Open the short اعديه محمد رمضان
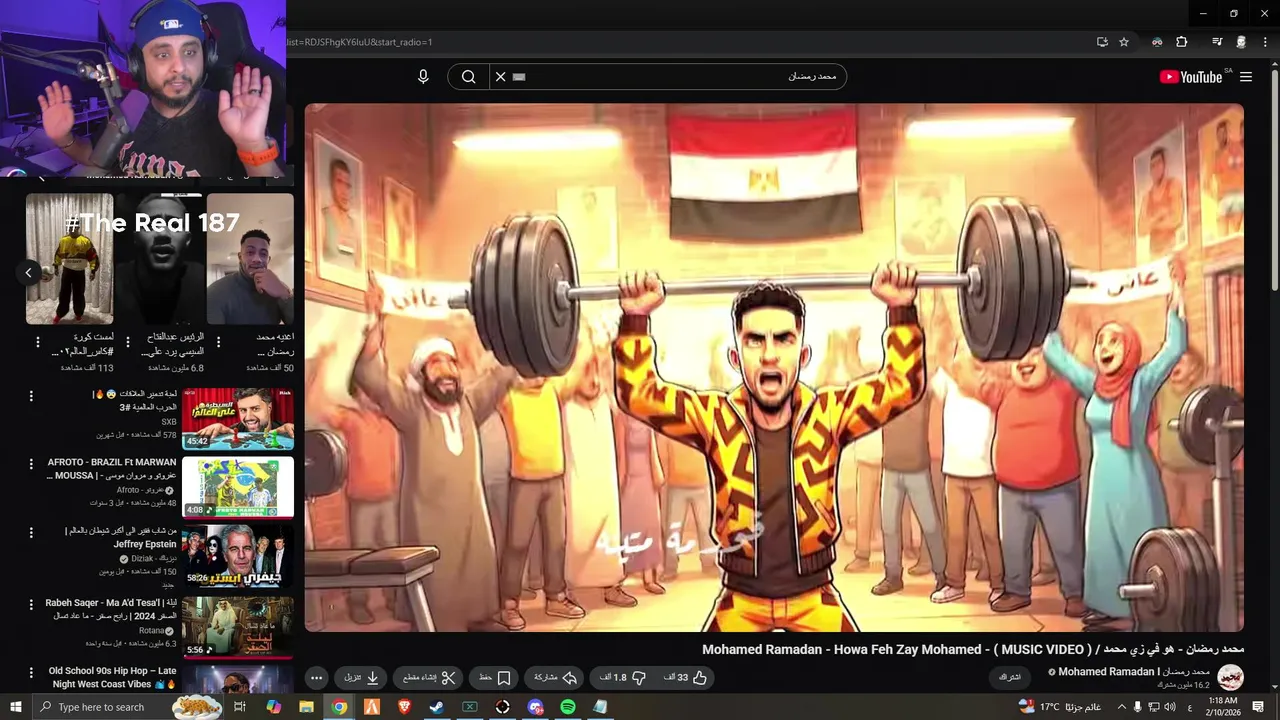 point(250,258)
